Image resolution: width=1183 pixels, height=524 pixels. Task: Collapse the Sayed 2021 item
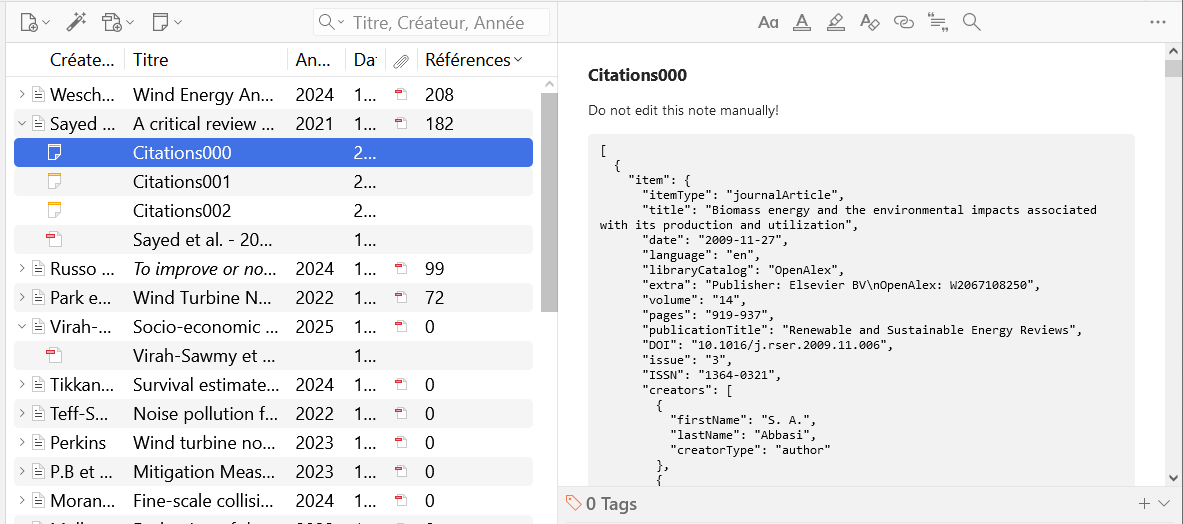pos(22,124)
